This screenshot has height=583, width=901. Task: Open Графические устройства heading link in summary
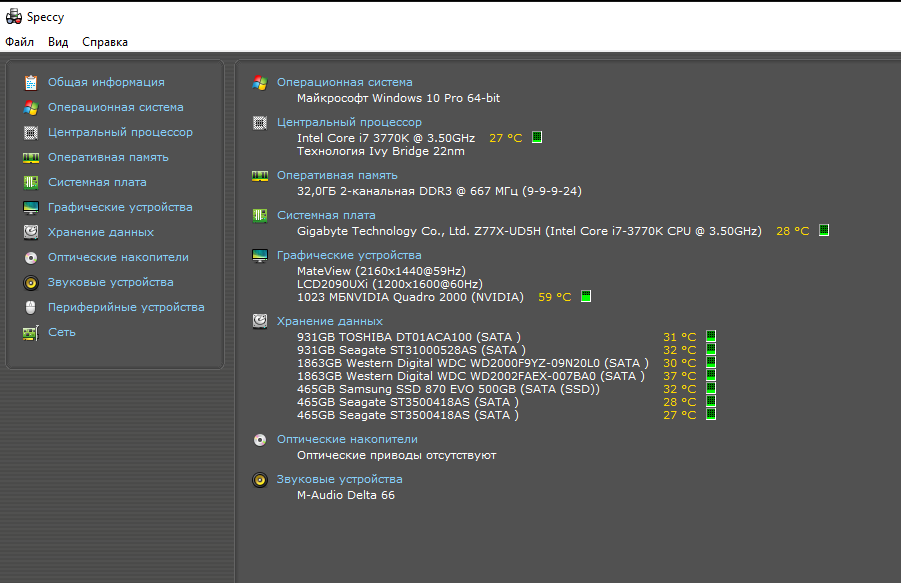[349, 255]
